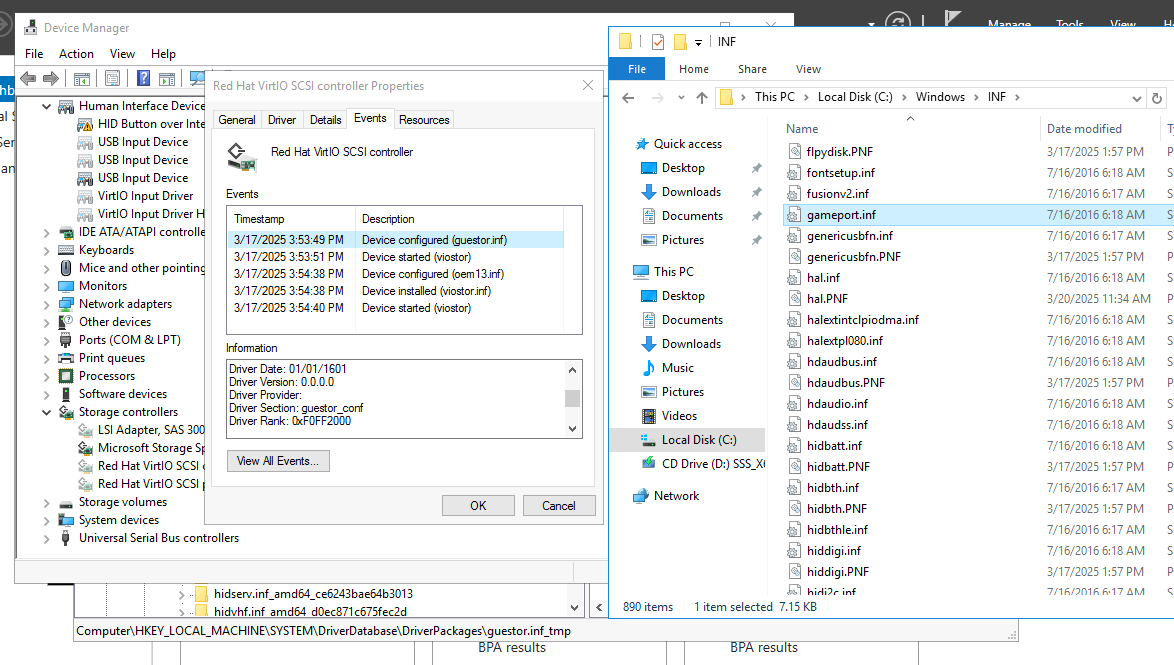Image resolution: width=1174 pixels, height=665 pixels.
Task: Click Up arrow in INF Explorer window
Action: pos(702,97)
